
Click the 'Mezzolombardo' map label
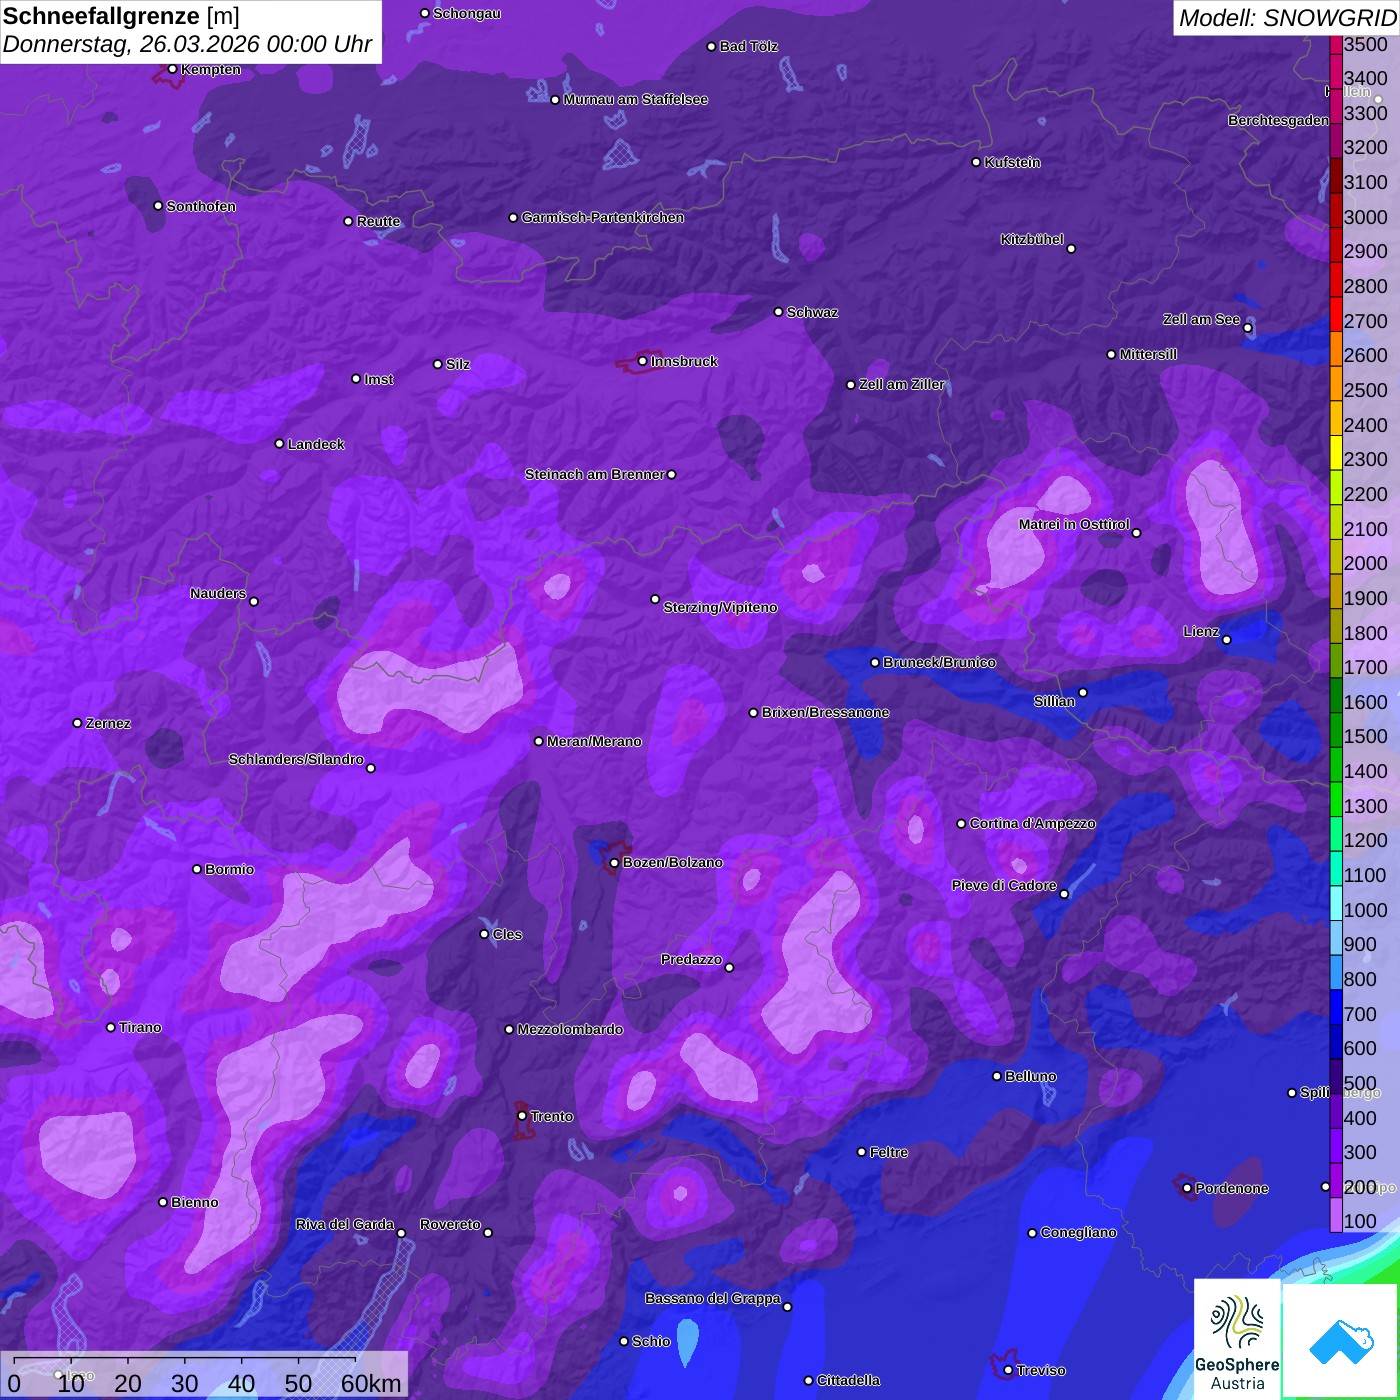click(570, 1029)
